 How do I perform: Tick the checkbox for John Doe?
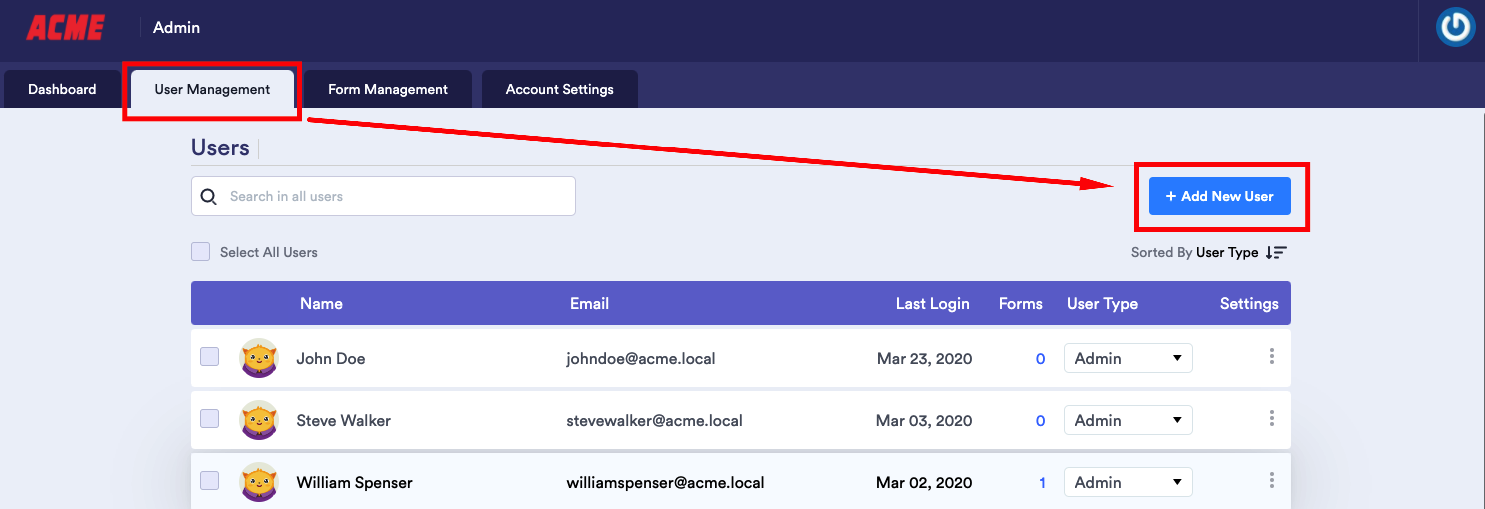[210, 357]
